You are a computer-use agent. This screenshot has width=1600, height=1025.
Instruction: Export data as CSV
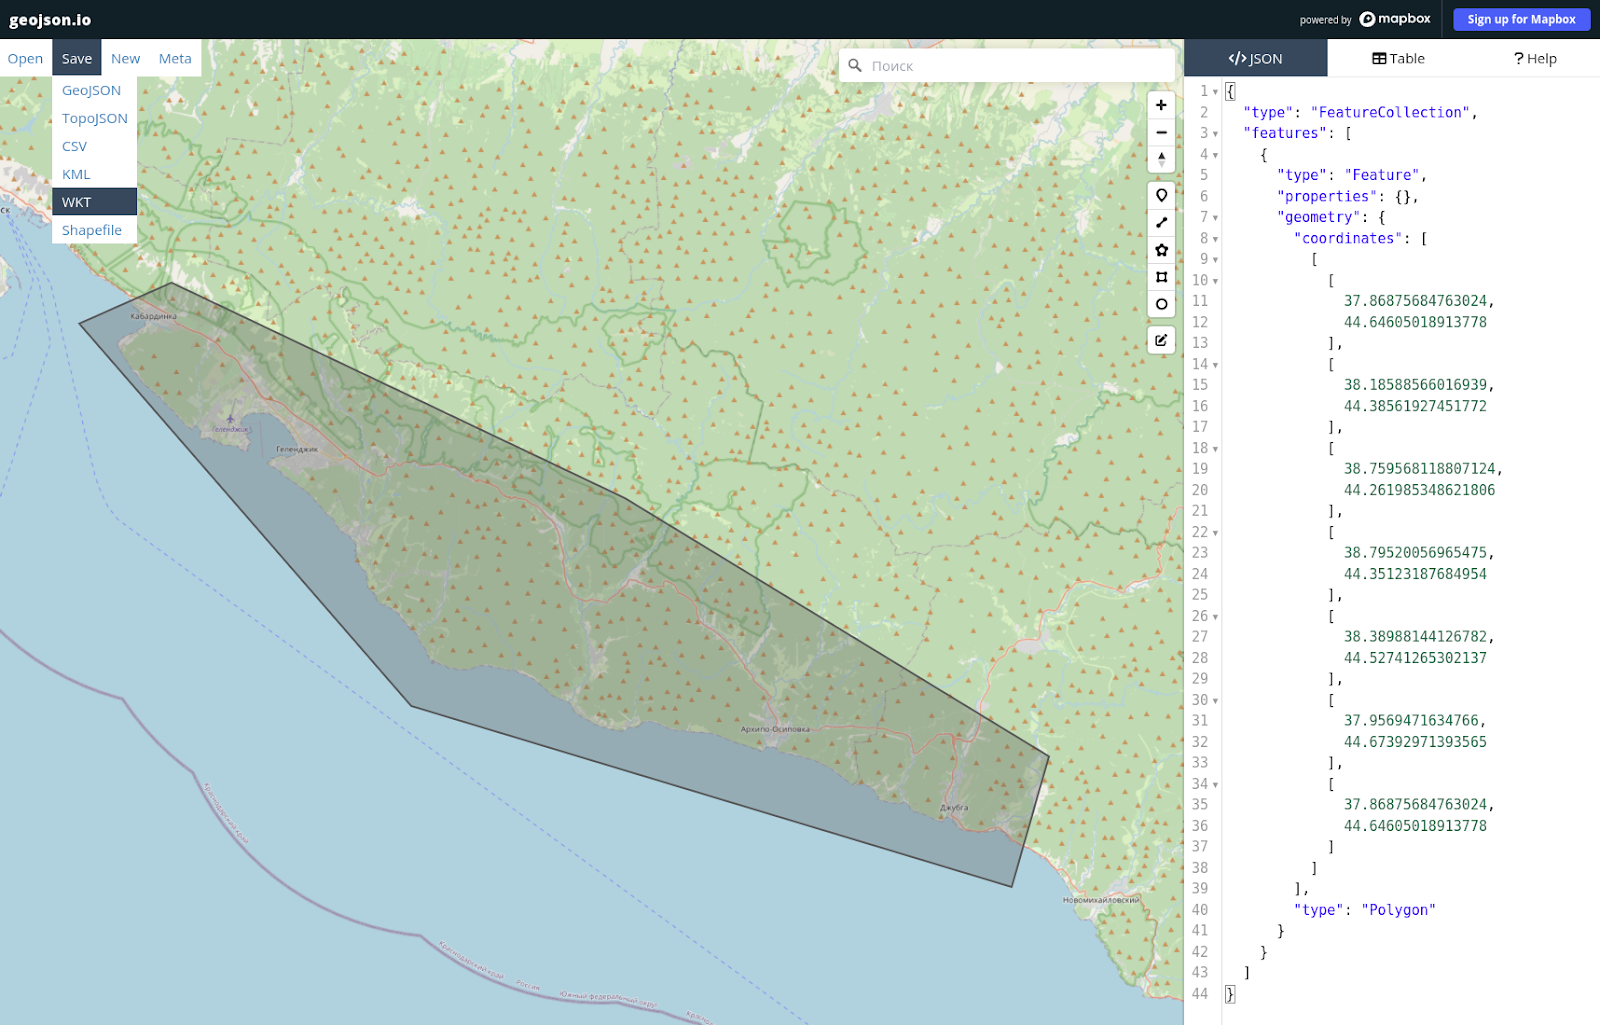(x=94, y=146)
